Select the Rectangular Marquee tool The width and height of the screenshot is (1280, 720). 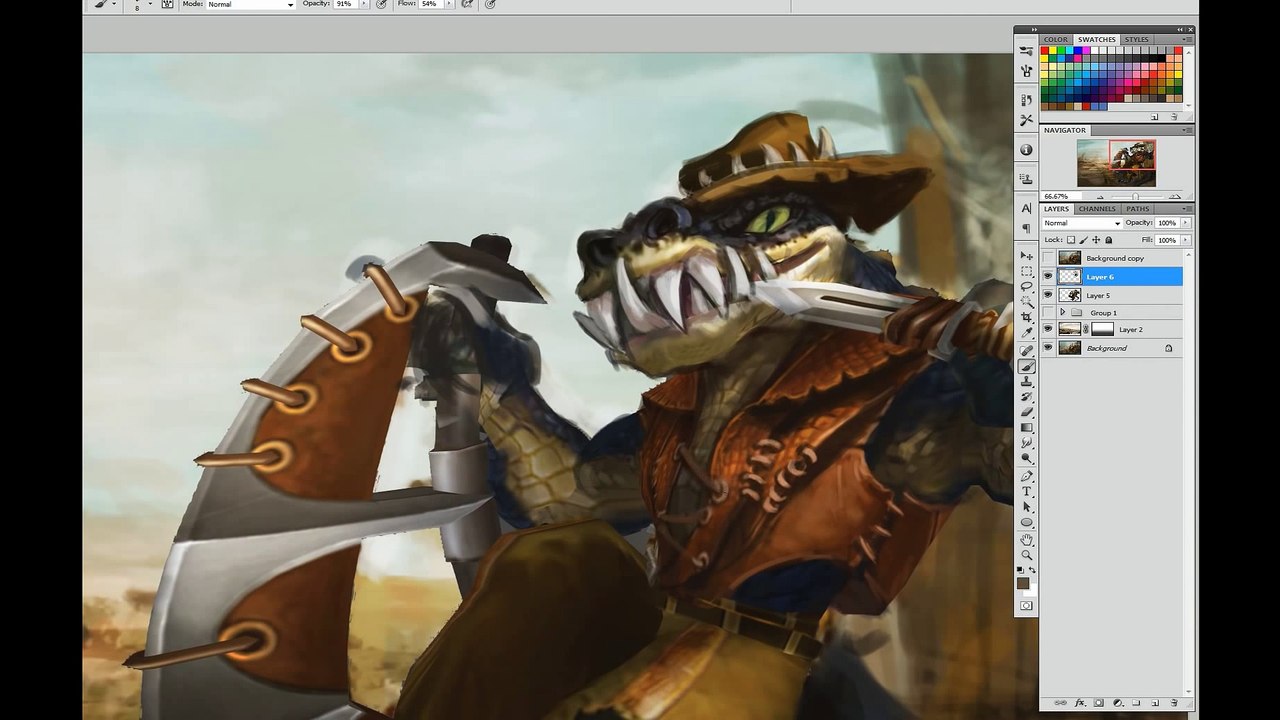(1026, 271)
